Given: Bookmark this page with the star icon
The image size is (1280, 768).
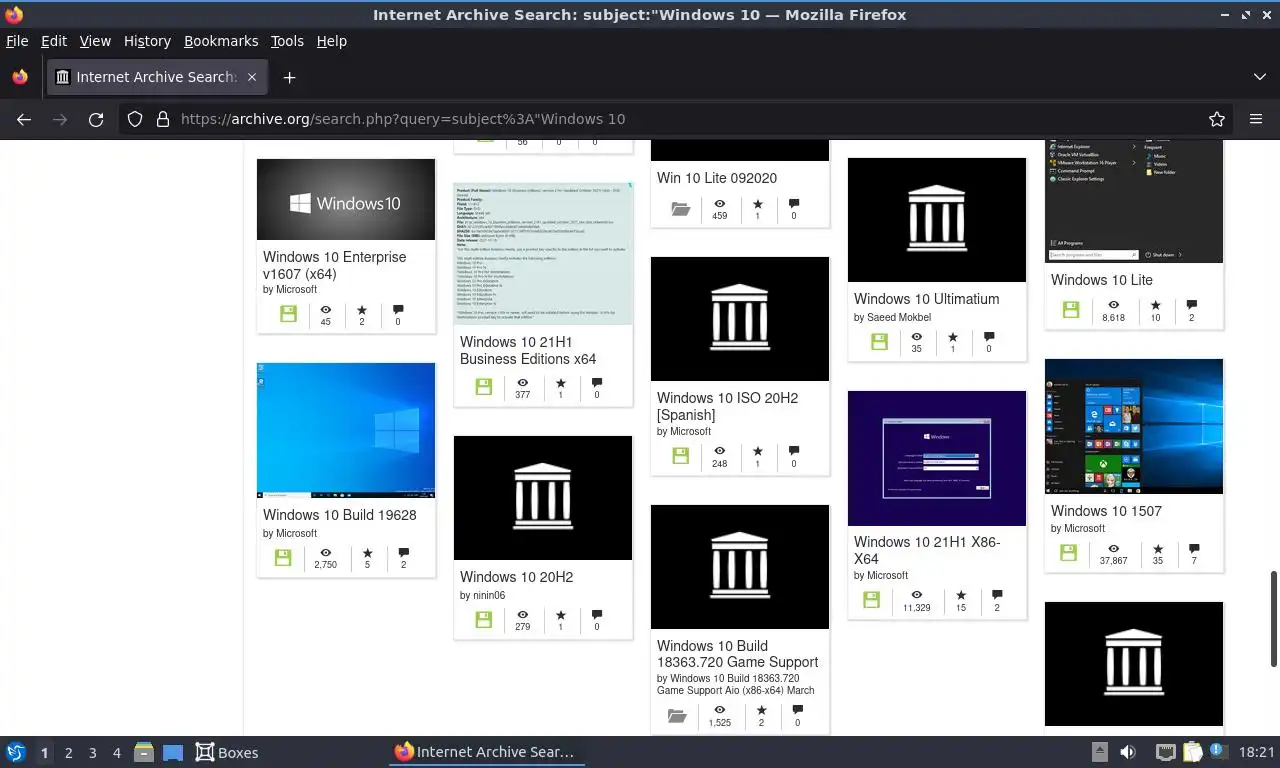Looking at the screenshot, I should [1217, 119].
